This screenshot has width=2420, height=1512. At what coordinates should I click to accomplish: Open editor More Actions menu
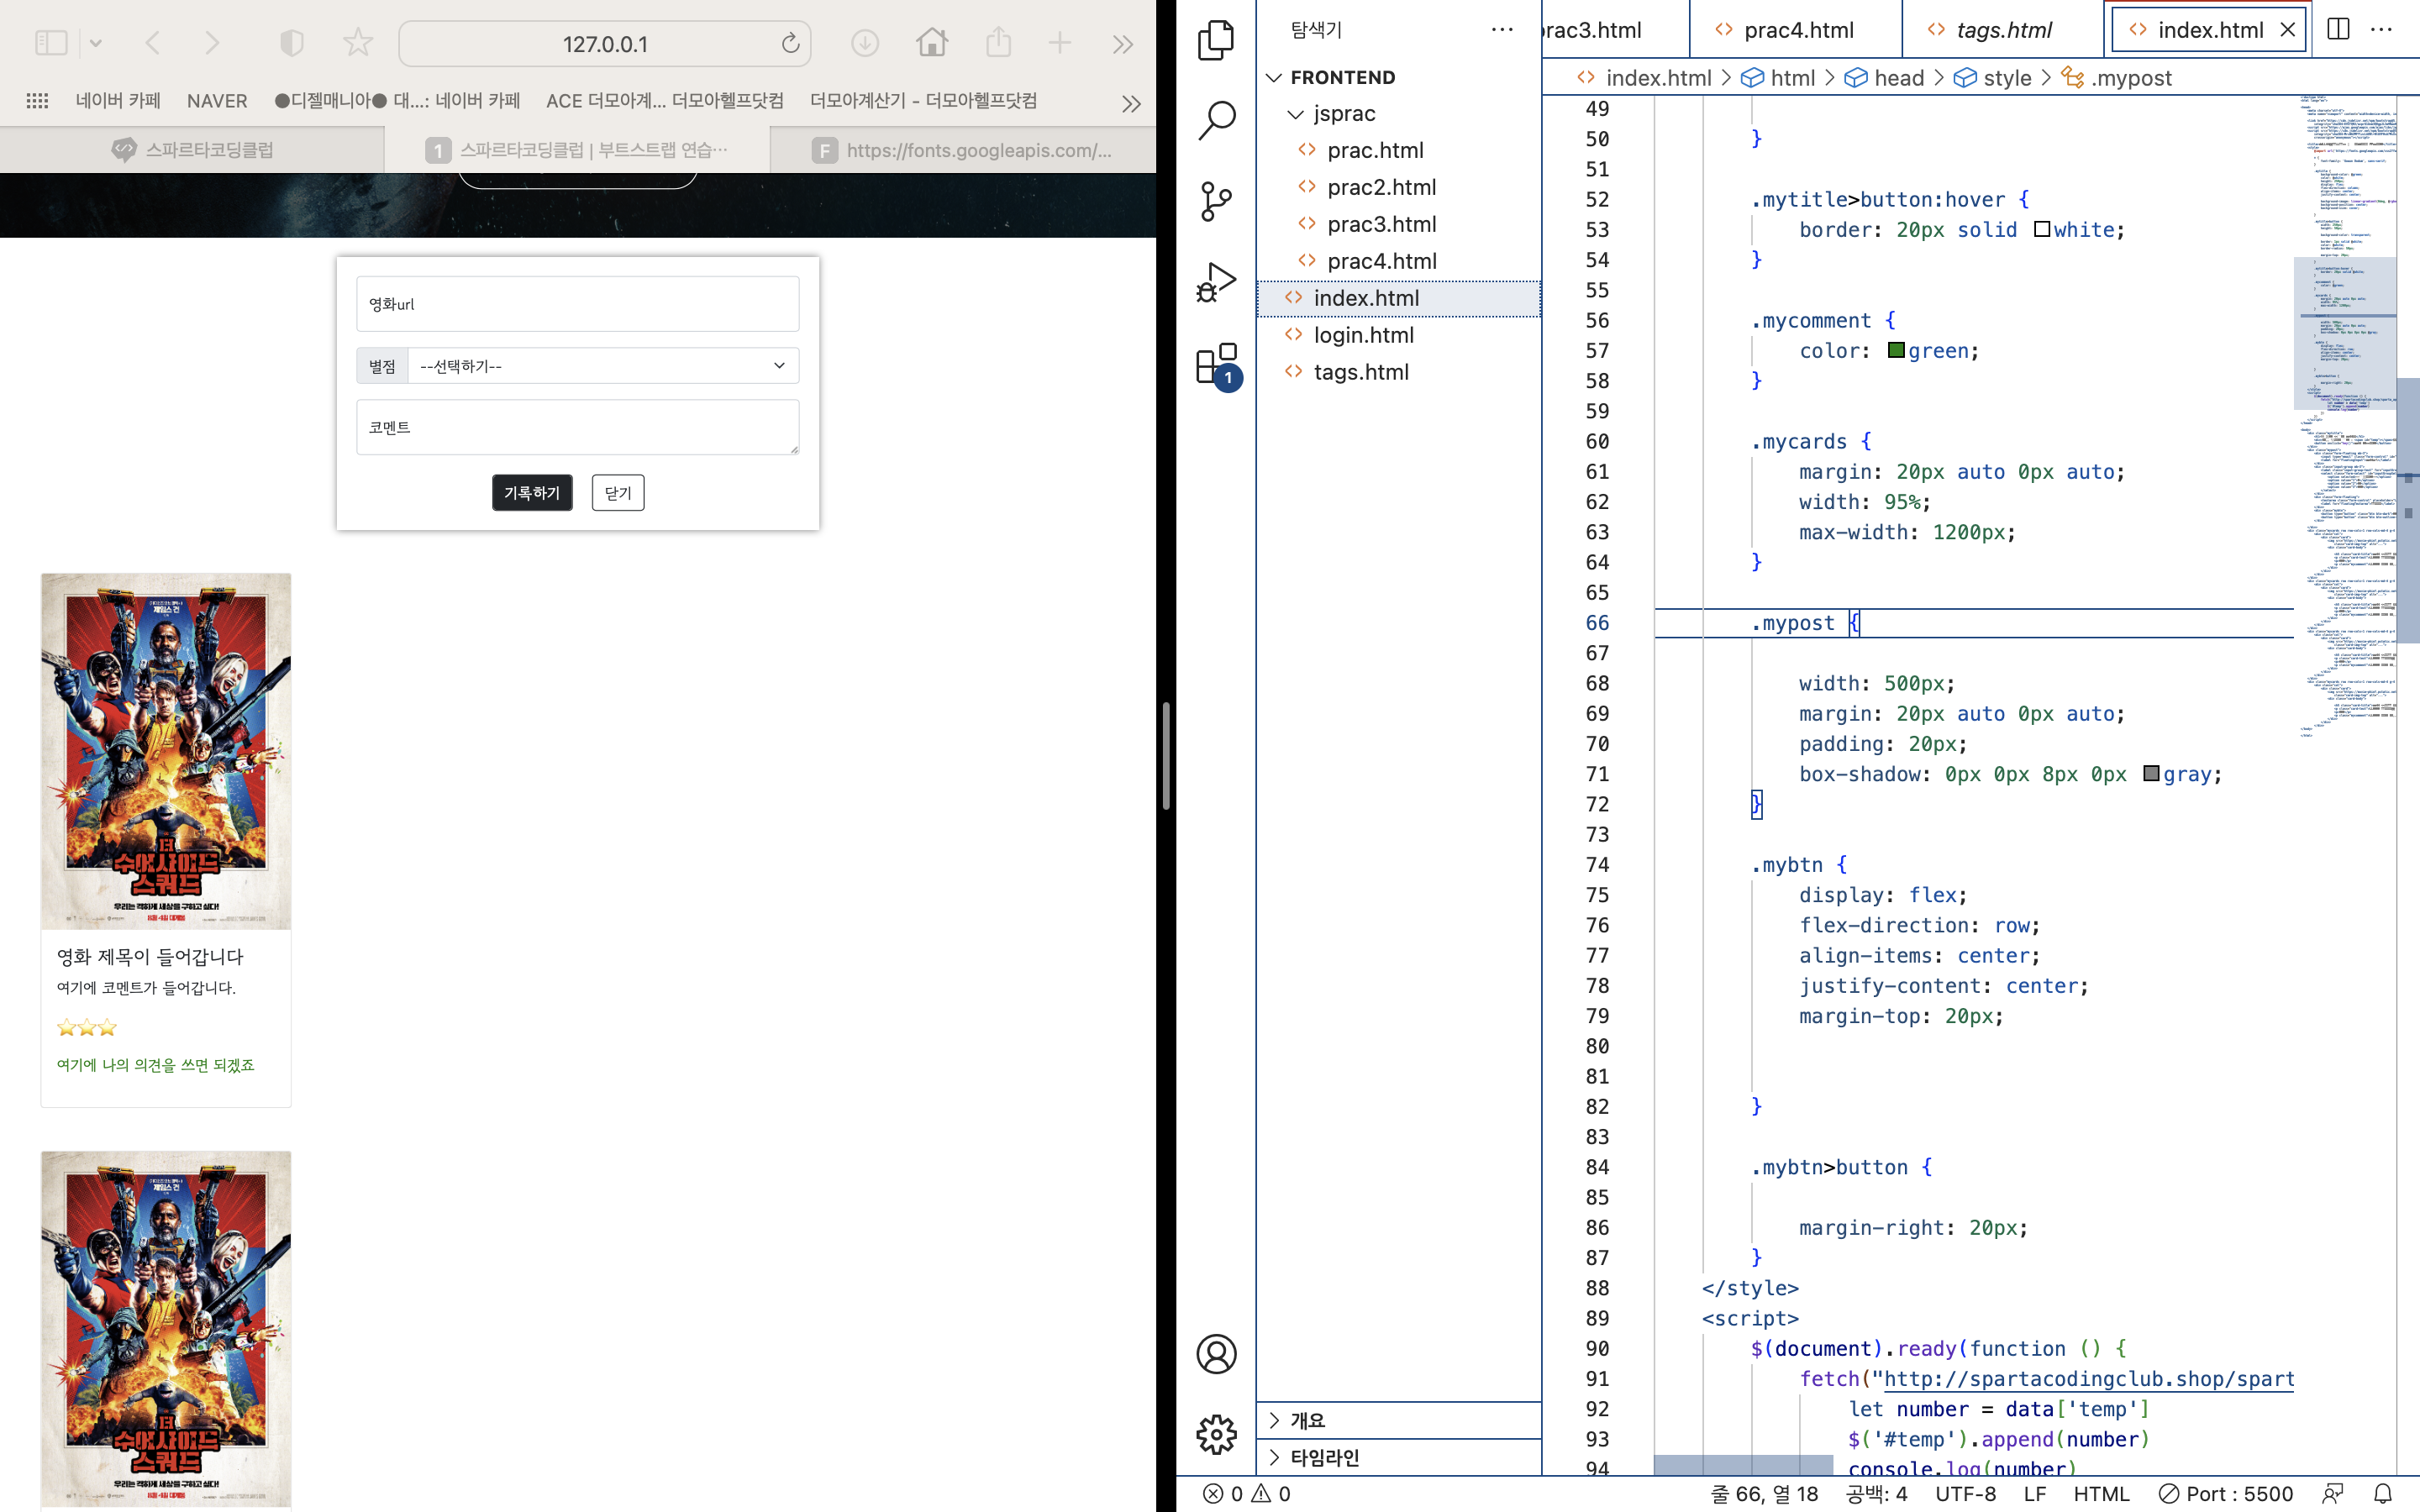[x=2382, y=29]
